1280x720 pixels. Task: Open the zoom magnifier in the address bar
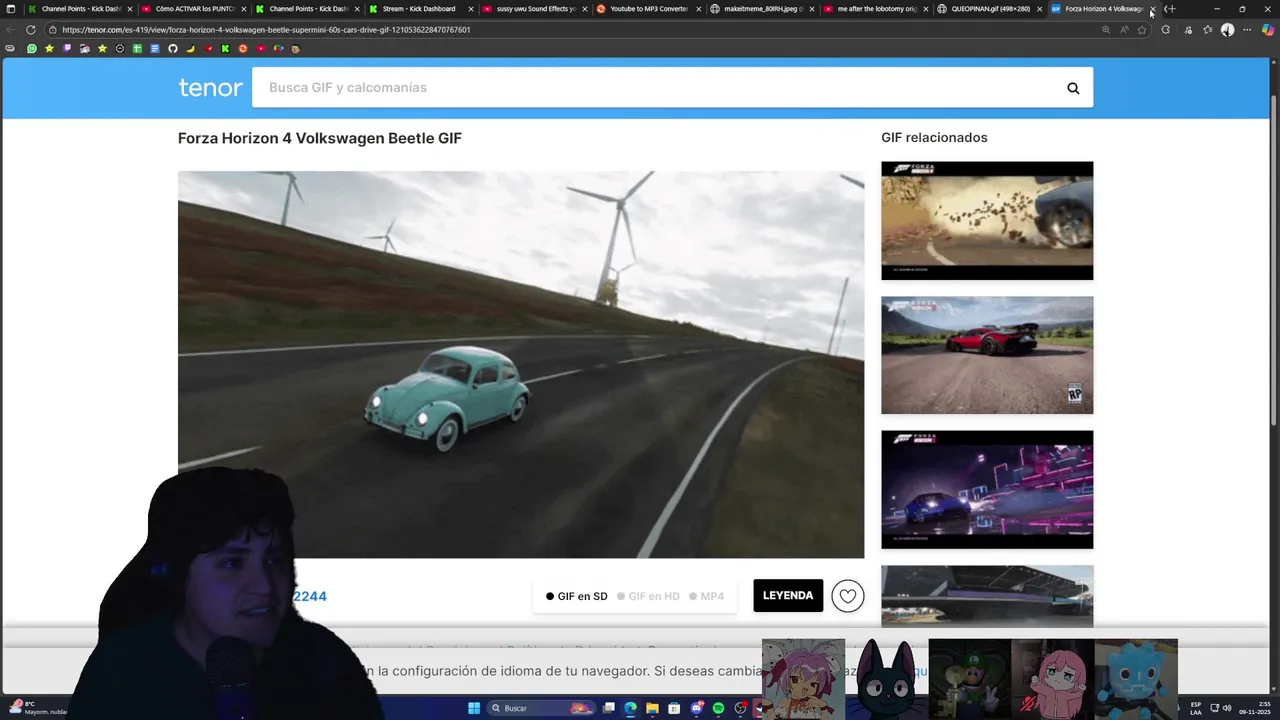(1106, 30)
